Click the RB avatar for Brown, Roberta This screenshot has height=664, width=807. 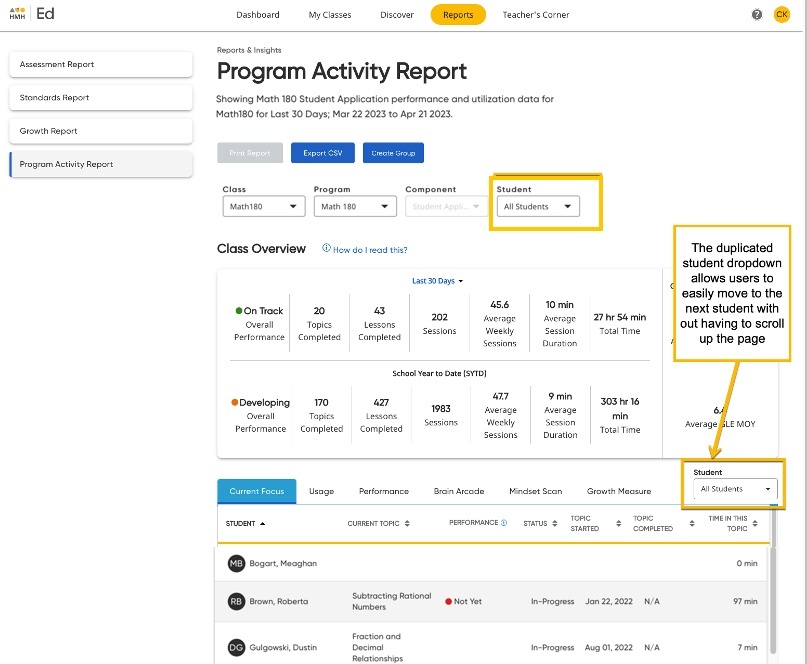[236, 601]
